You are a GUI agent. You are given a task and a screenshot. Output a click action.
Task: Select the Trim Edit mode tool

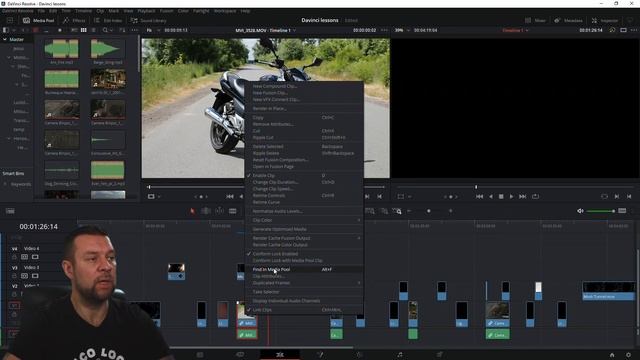pos(206,211)
